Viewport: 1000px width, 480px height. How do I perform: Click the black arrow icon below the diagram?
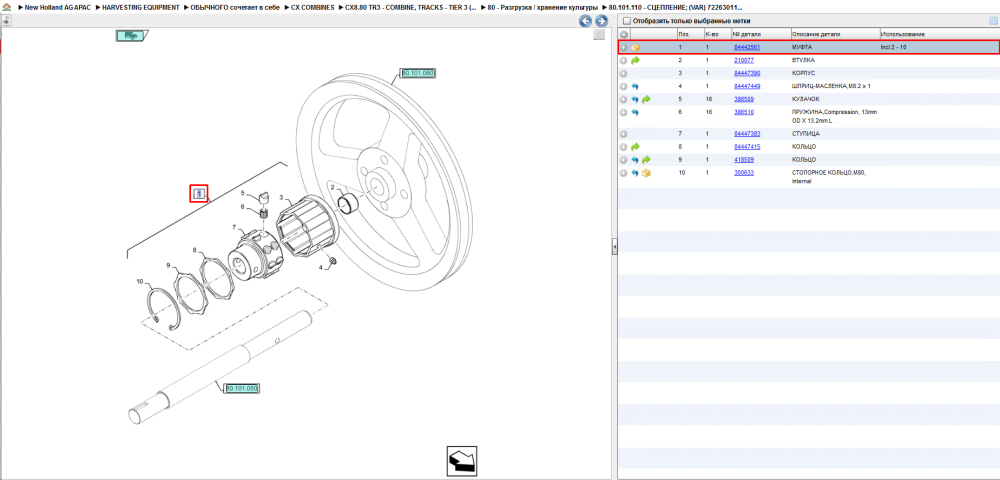click(462, 462)
